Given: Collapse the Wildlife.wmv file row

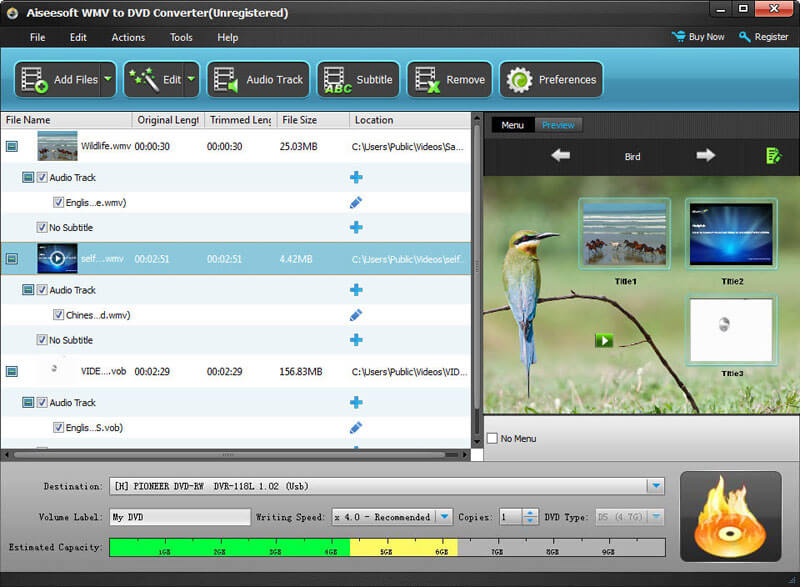Looking at the screenshot, I should 12,146.
